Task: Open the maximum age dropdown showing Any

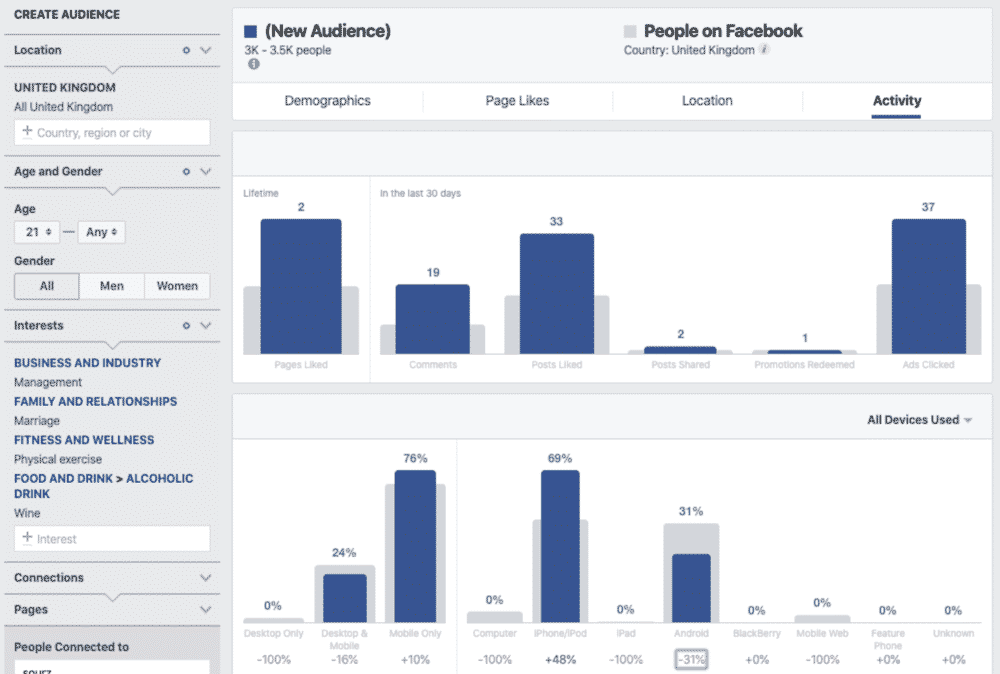Action: (x=101, y=232)
